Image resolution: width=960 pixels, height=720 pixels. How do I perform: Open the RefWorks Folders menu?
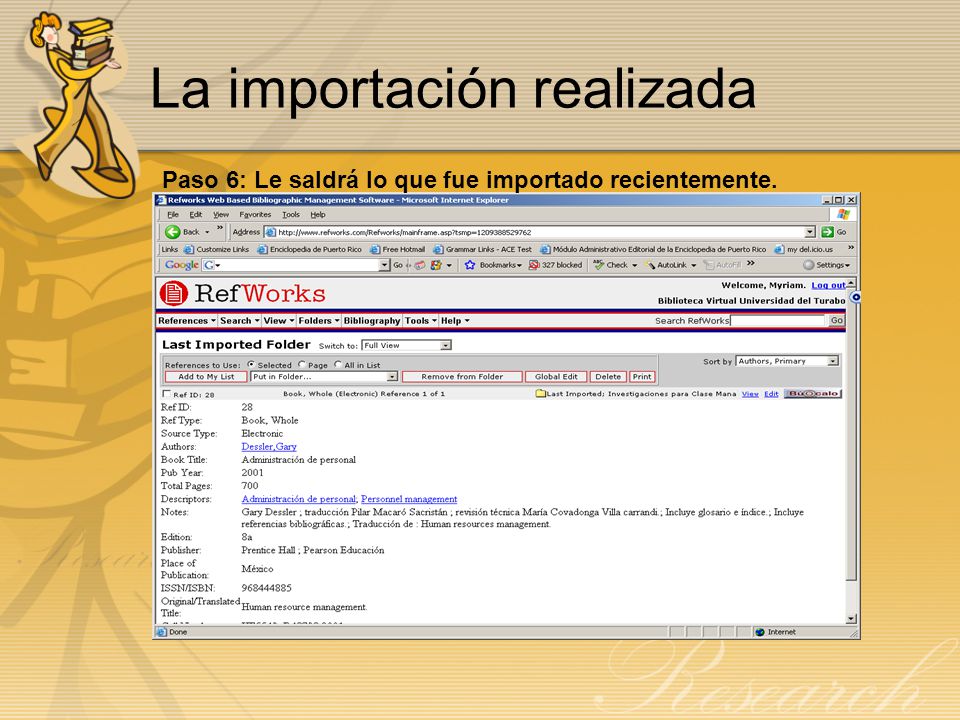(x=318, y=321)
